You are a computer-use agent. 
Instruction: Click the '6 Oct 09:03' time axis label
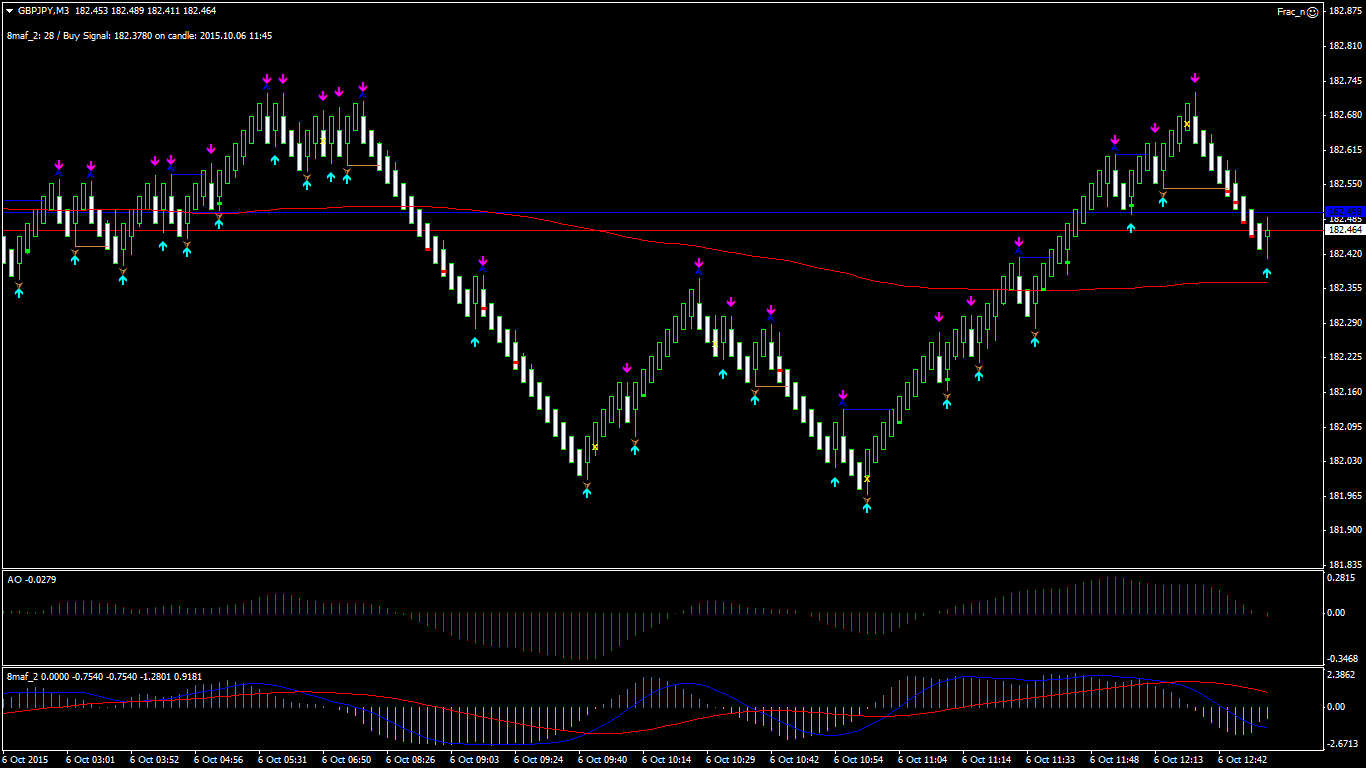click(x=475, y=760)
